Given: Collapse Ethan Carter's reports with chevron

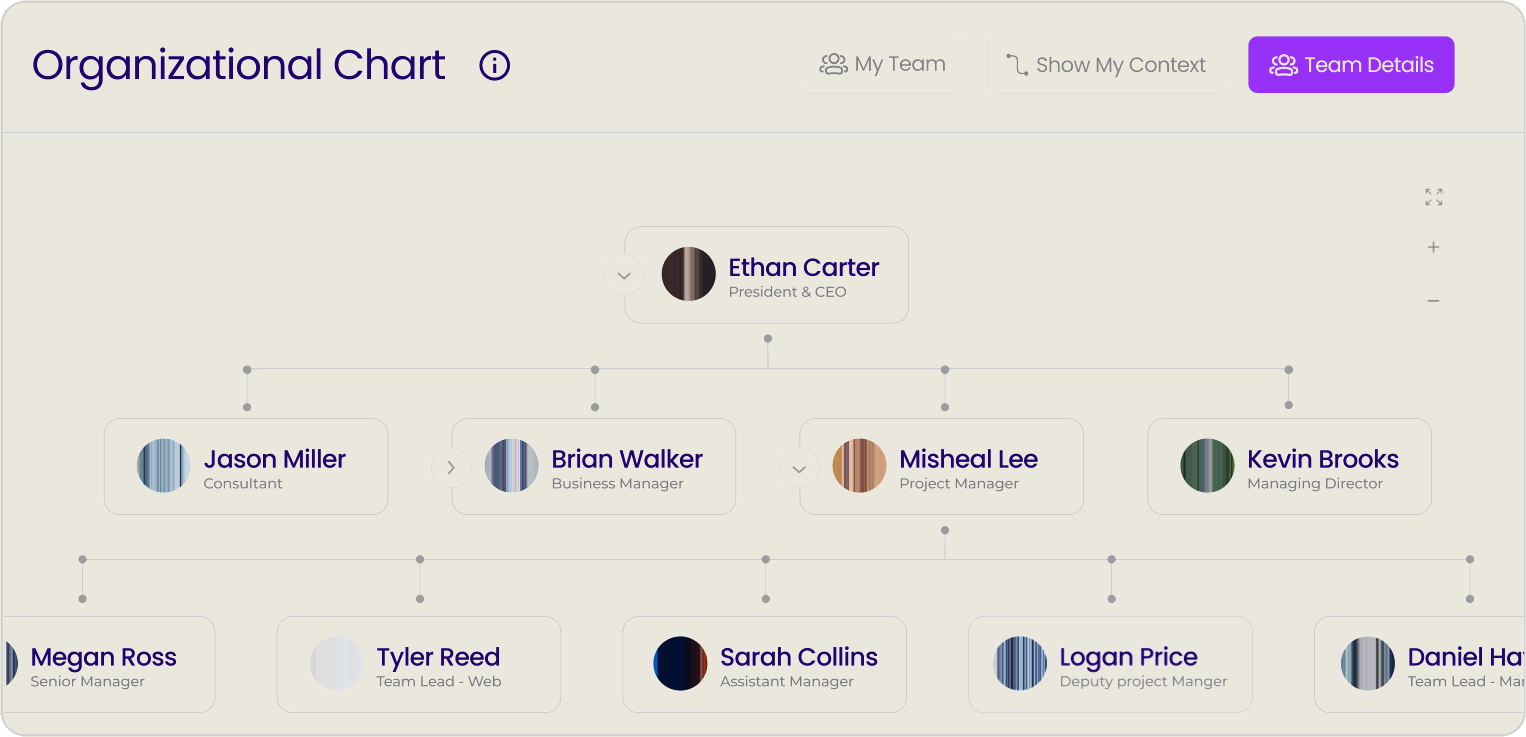Looking at the screenshot, I should click(x=624, y=275).
